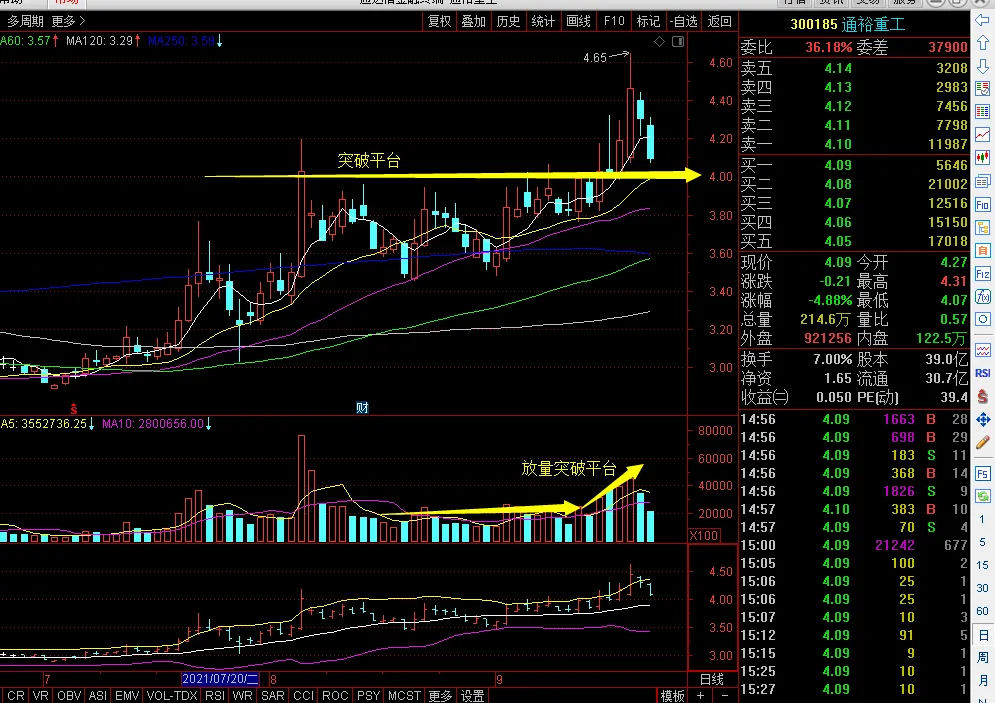Viewport: 995px width, 703px height.
Task: Click the 2021/07/20/二 date marker
Action: tap(220, 679)
